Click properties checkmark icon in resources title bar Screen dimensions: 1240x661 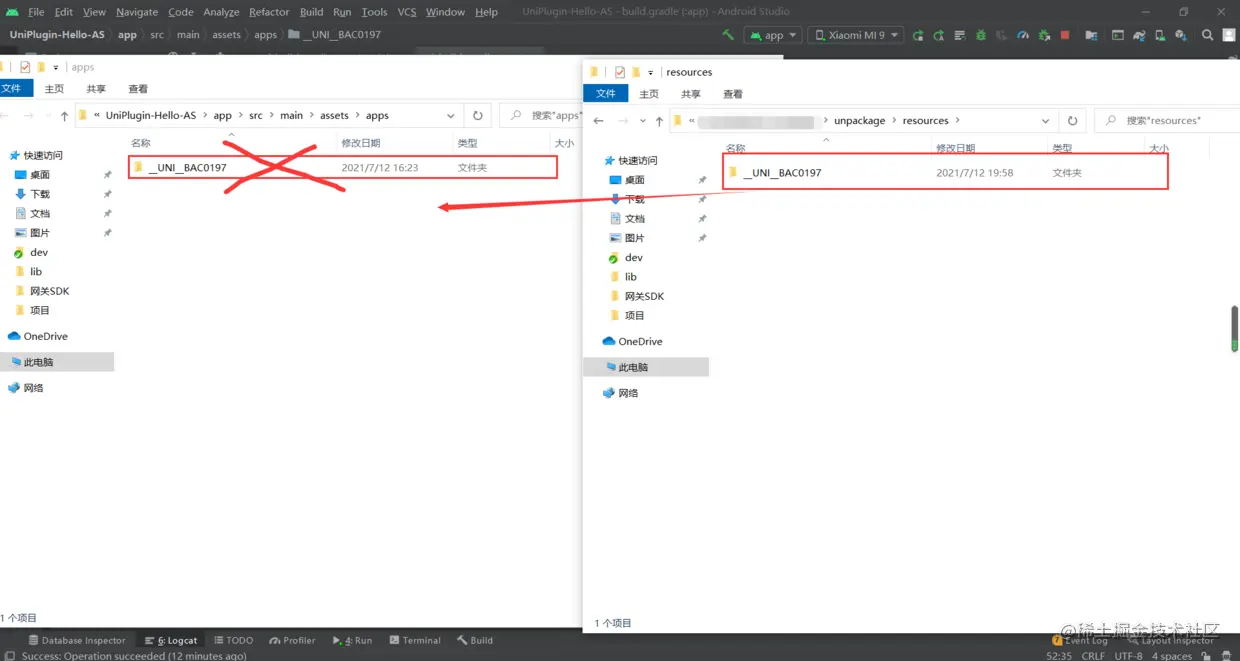pos(620,72)
